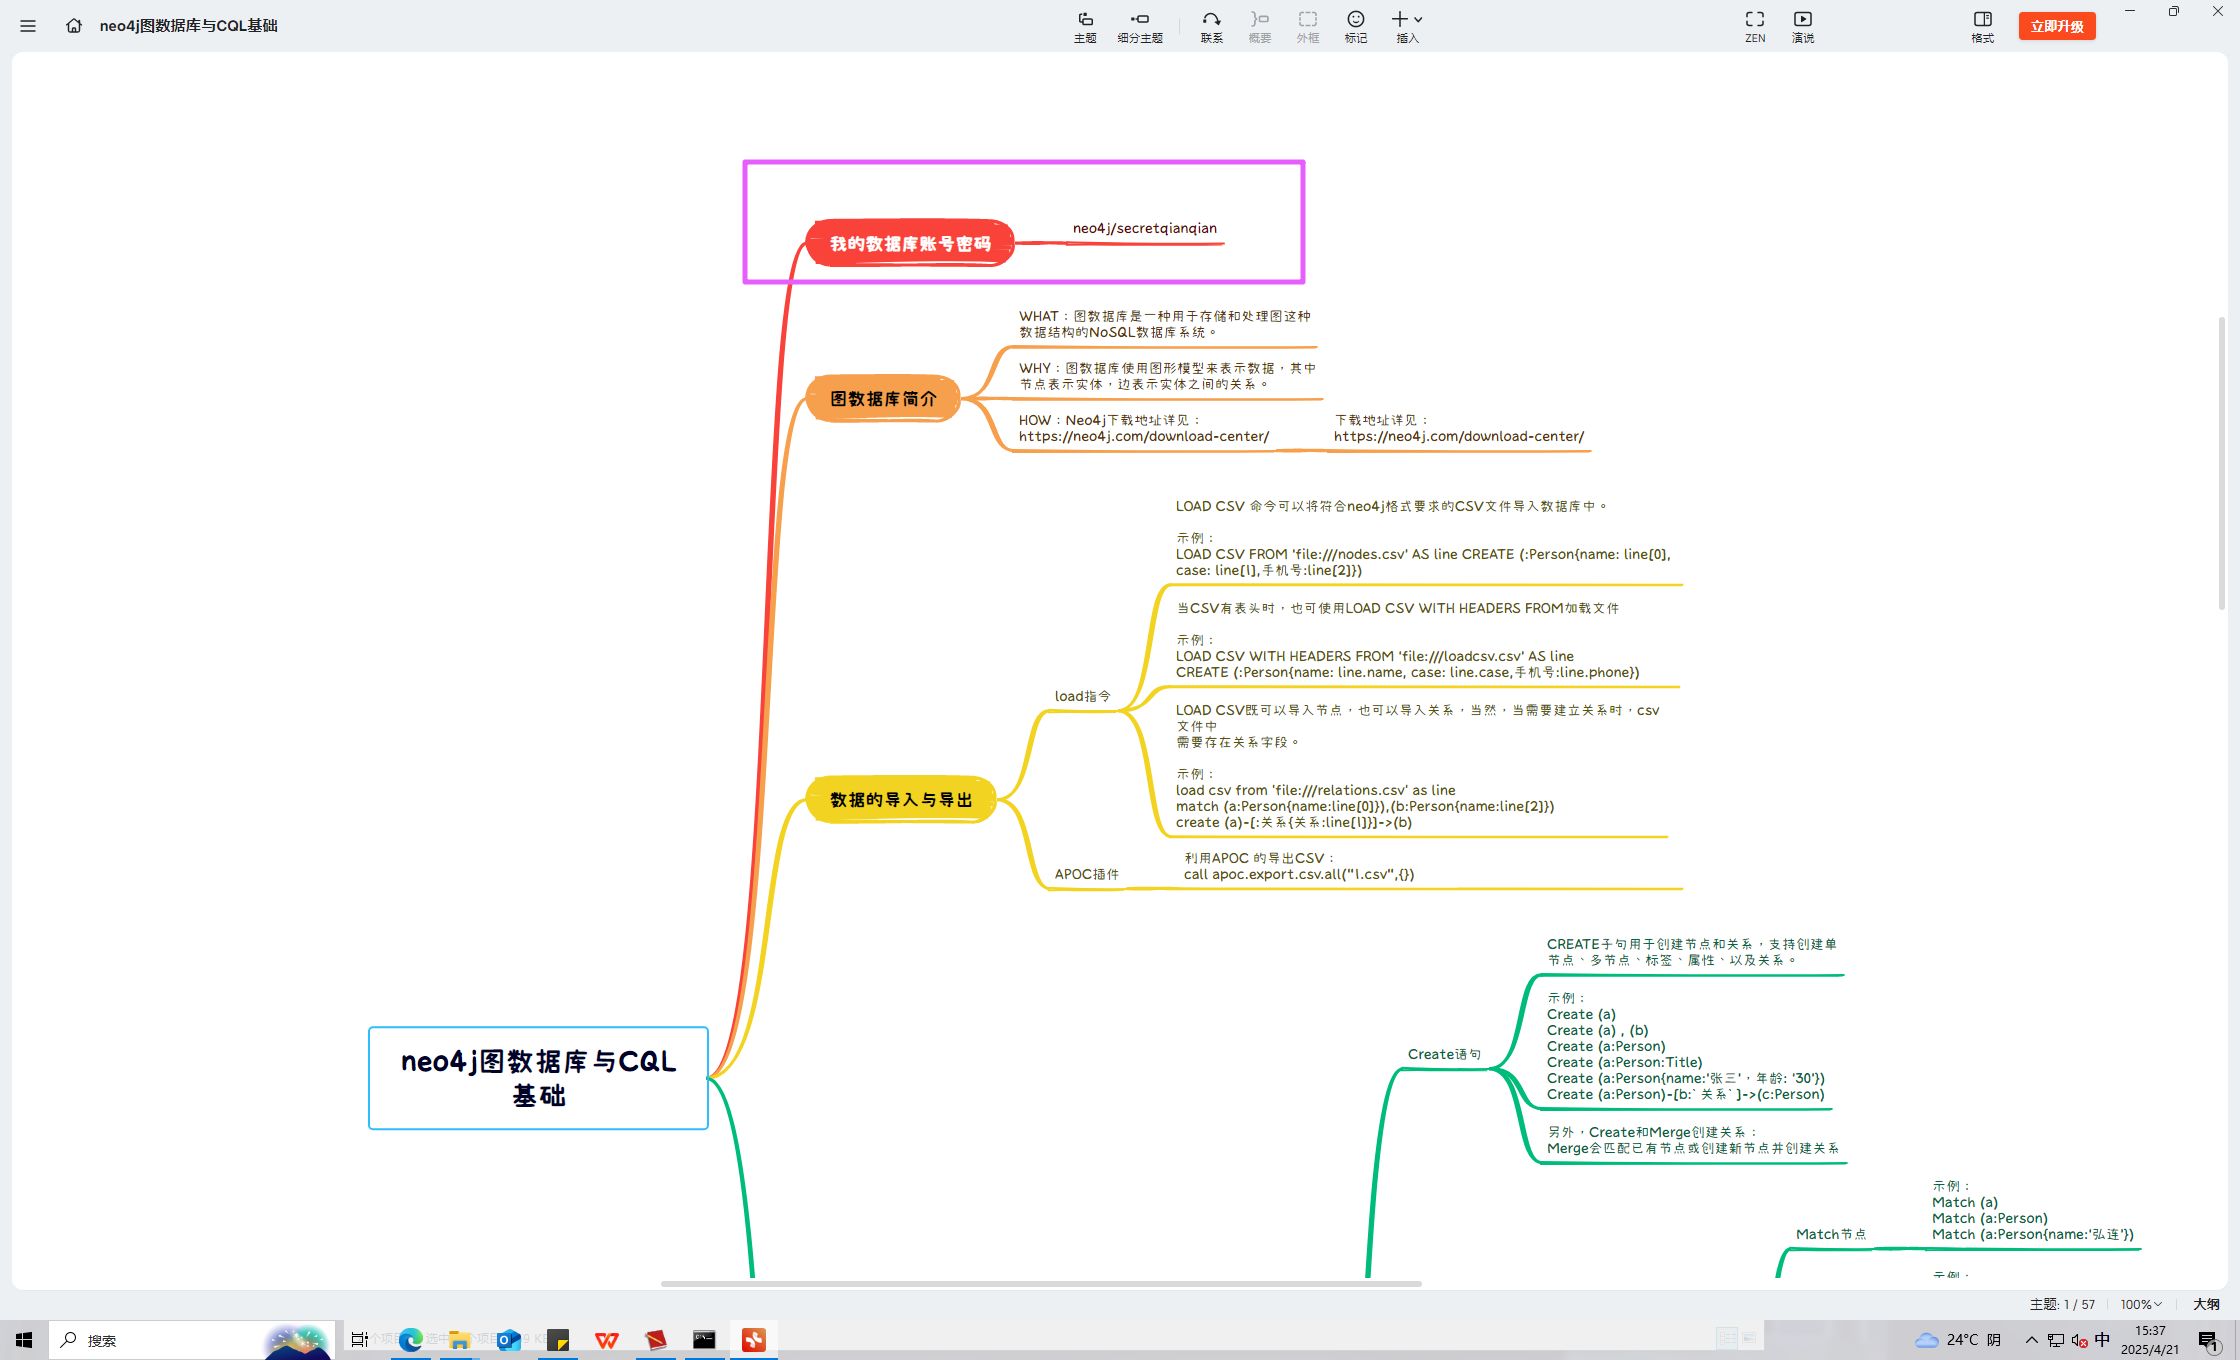Select the 下载地址详见 download-center node
This screenshot has width=2240, height=1360.
pyautogui.click(x=1459, y=428)
